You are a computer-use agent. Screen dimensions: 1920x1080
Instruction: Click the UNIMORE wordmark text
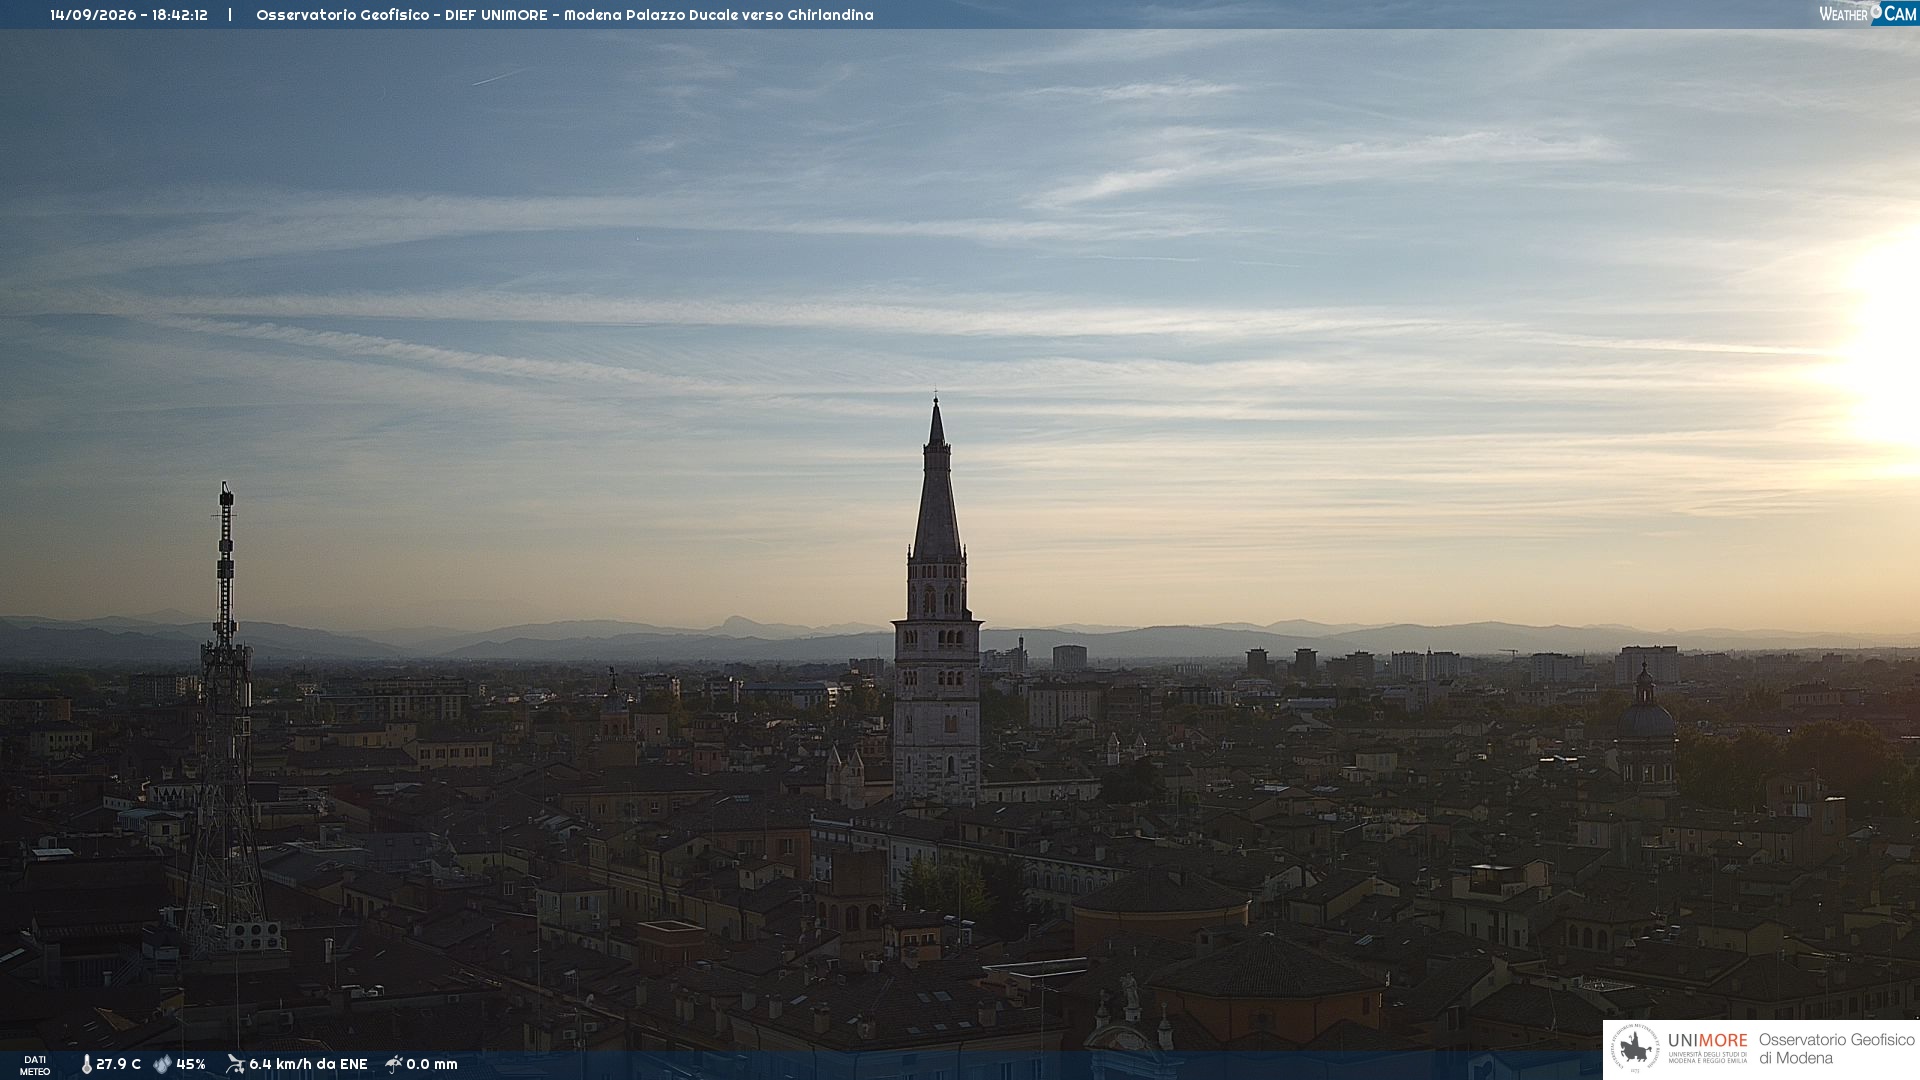click(1707, 1040)
